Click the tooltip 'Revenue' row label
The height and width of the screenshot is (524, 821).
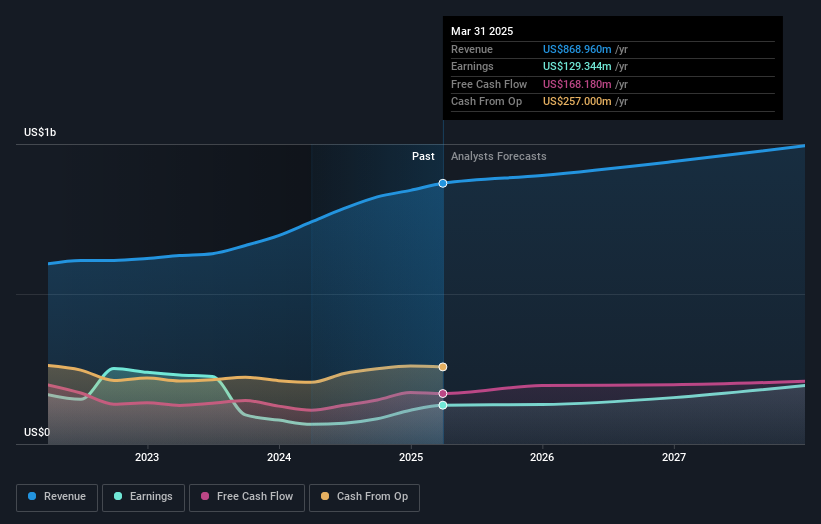point(472,49)
